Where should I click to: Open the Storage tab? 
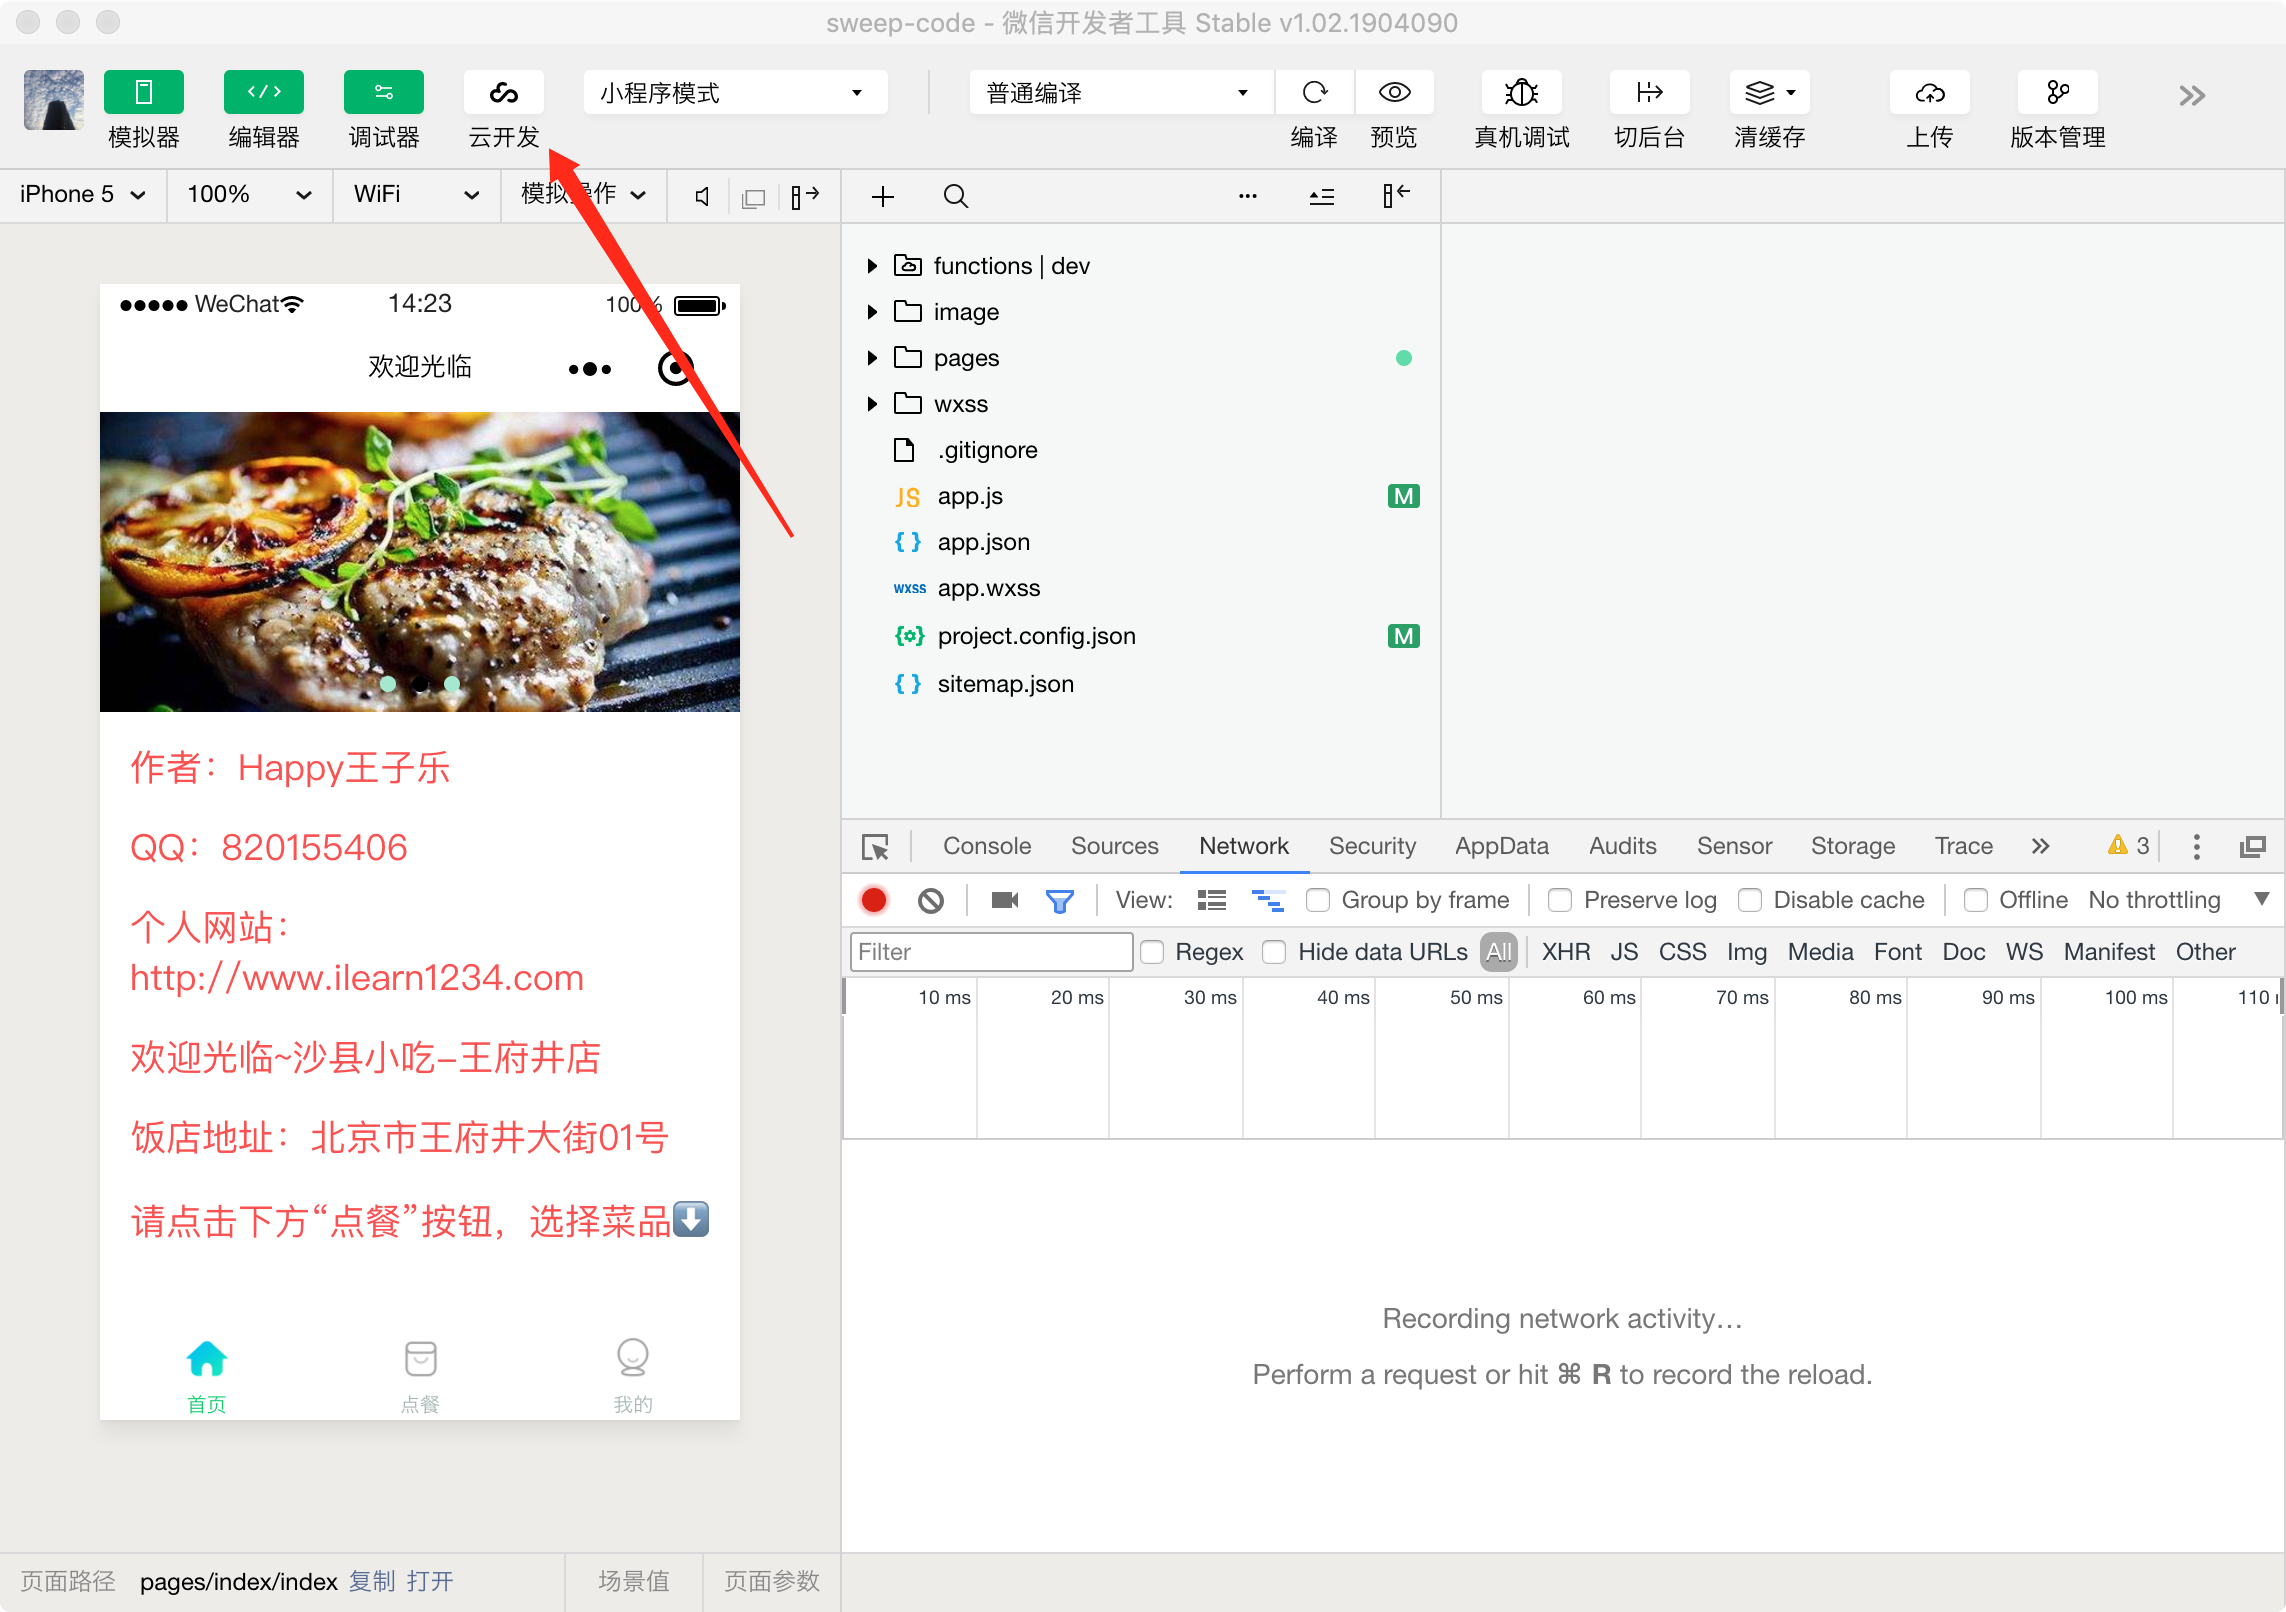1852,846
